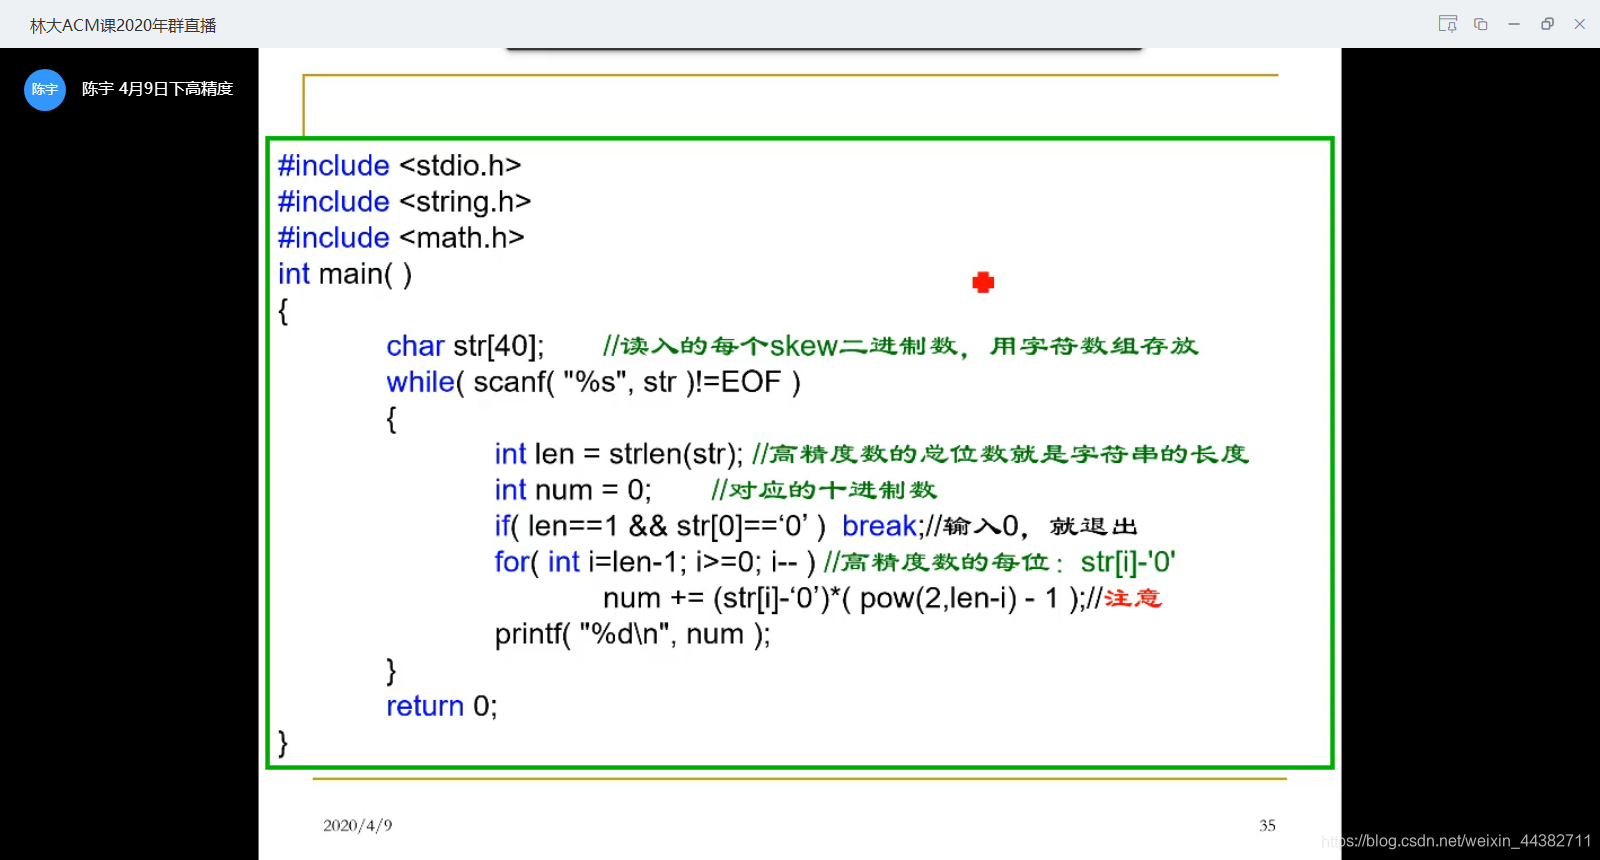This screenshot has width=1600, height=860.
Task: Click the line #include <stdio.h>
Action: click(x=399, y=165)
